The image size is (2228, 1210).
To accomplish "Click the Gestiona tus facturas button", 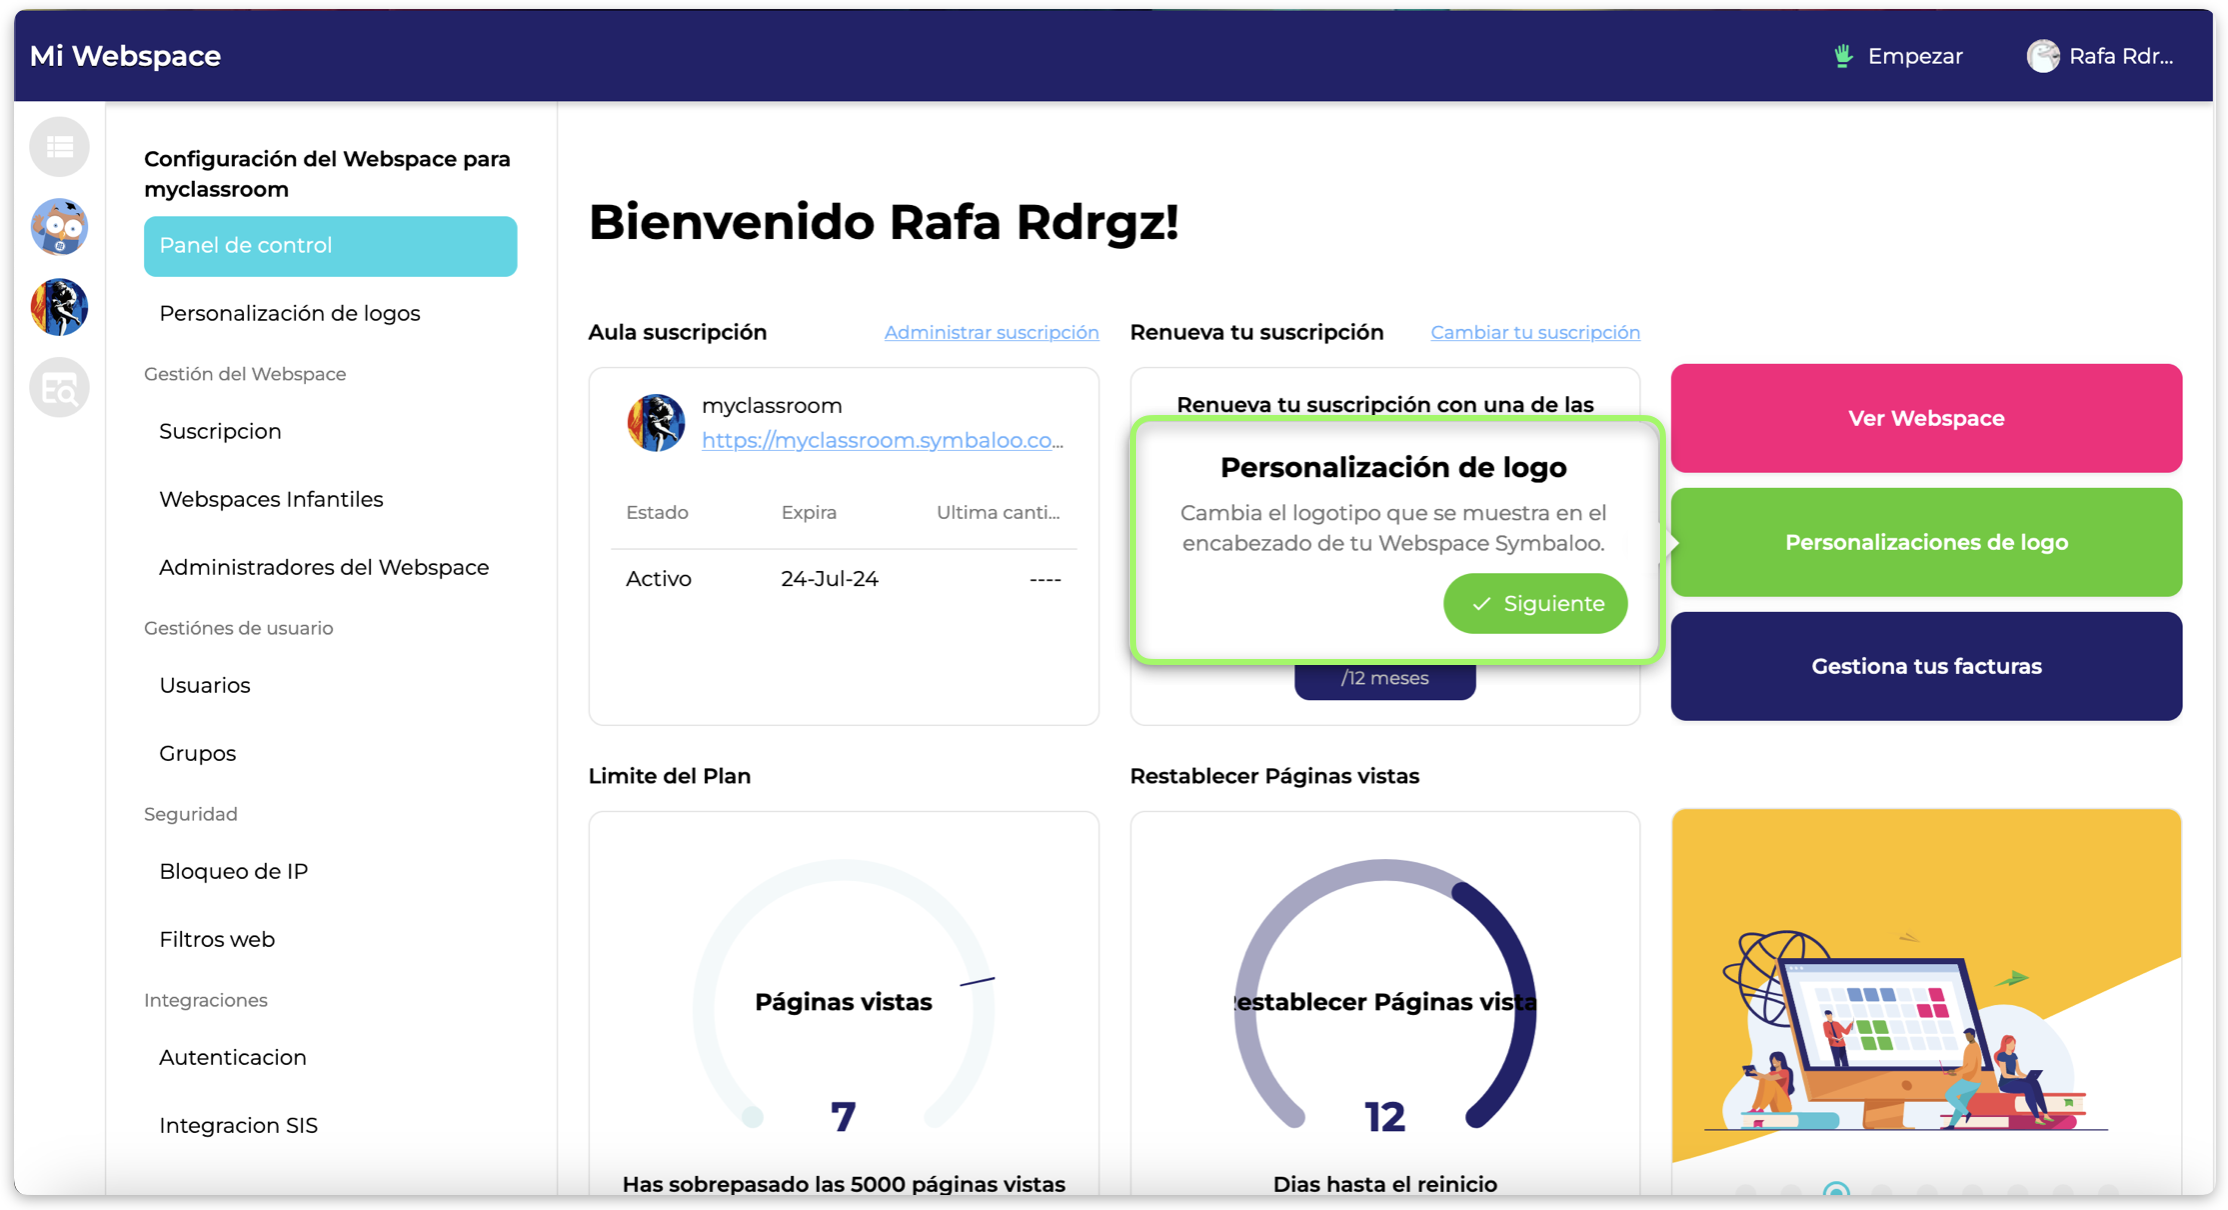I will coord(1926,666).
